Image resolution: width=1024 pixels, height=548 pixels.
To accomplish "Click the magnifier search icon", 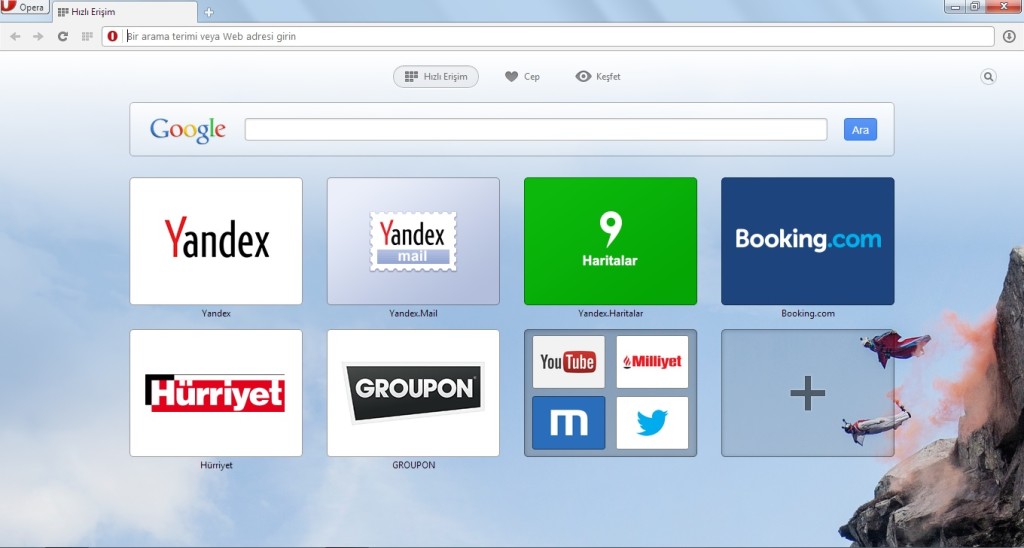I will [x=988, y=77].
